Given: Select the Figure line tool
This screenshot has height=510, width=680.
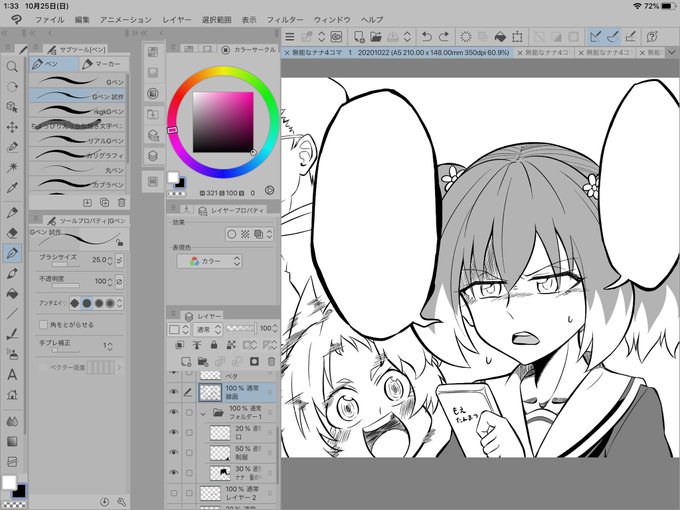Looking at the screenshot, I should coord(12,314).
